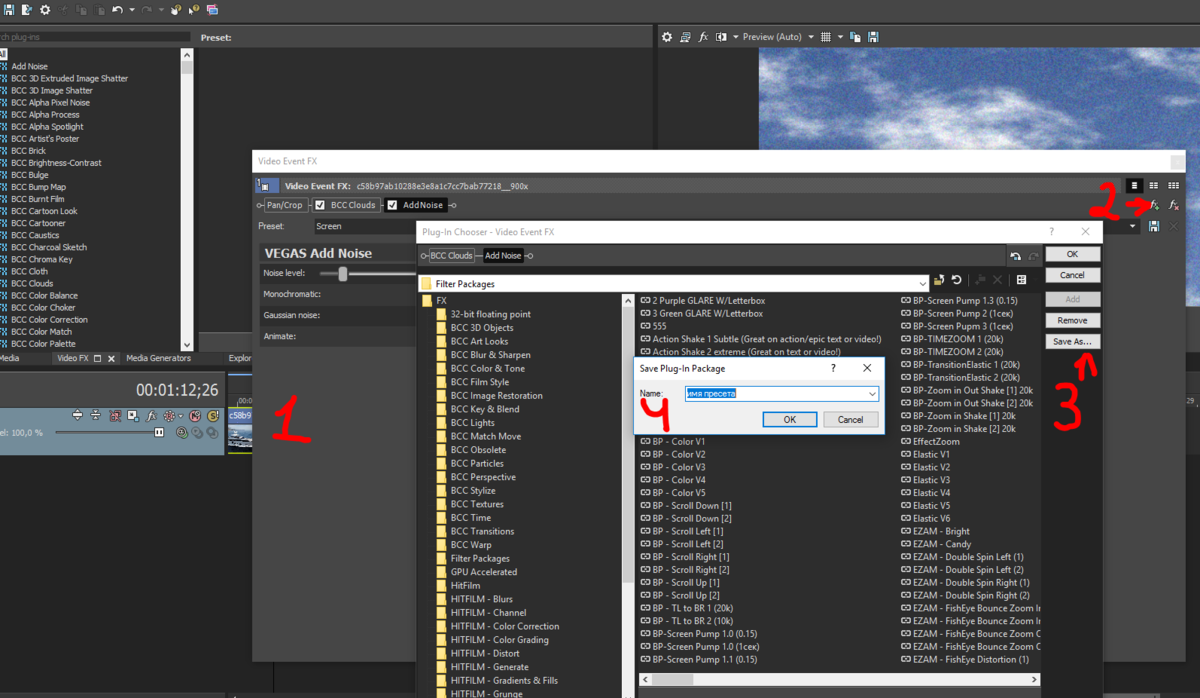Click the Up One Level folder icon
The height and width of the screenshot is (698, 1200).
tap(939, 281)
